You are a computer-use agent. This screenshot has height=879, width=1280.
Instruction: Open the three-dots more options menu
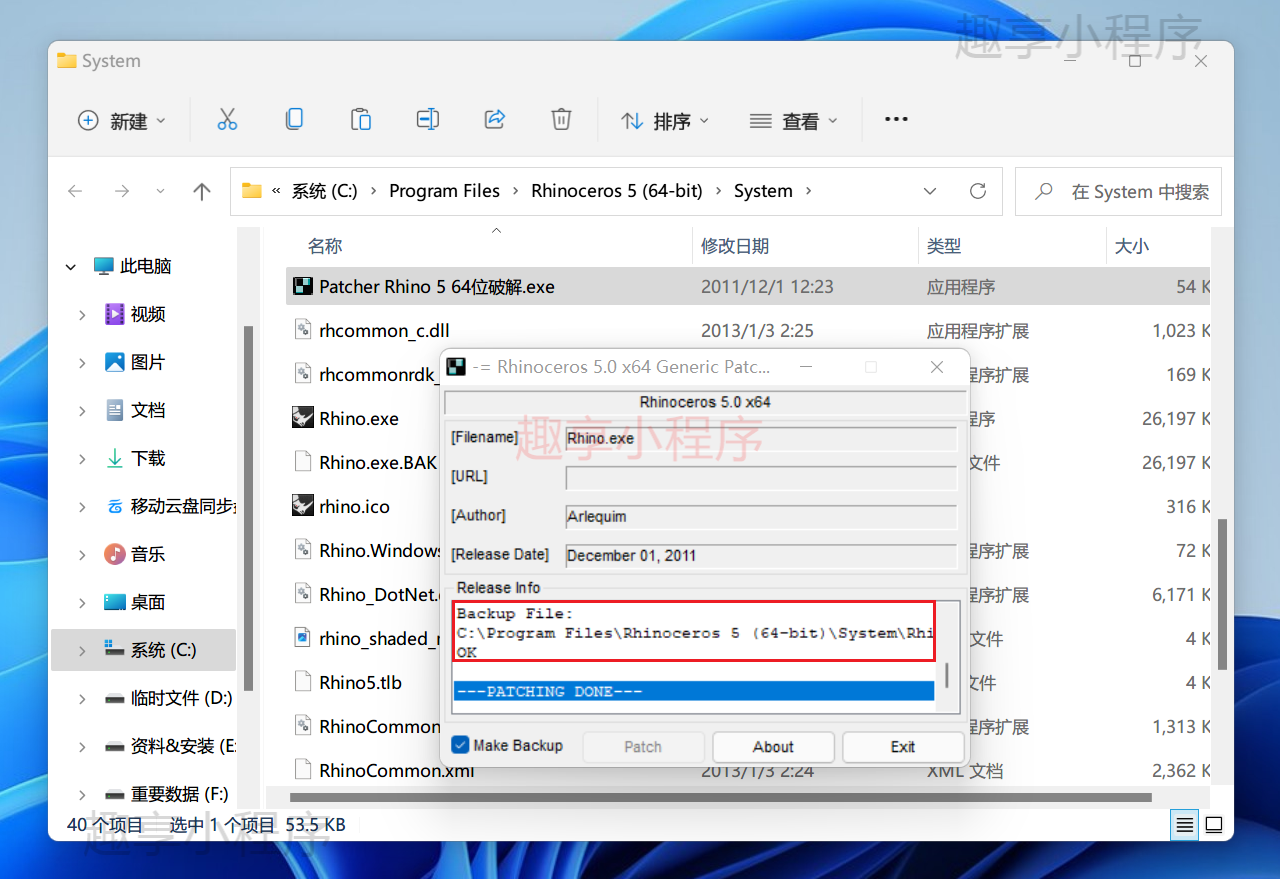tap(896, 120)
